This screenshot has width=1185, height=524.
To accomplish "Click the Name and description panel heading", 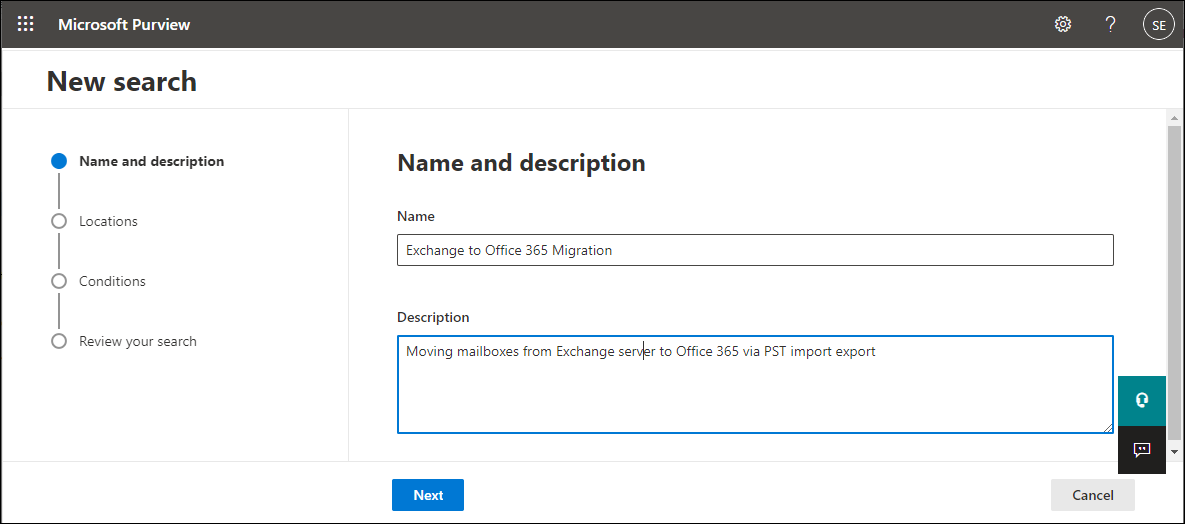I will pyautogui.click(x=521, y=163).
